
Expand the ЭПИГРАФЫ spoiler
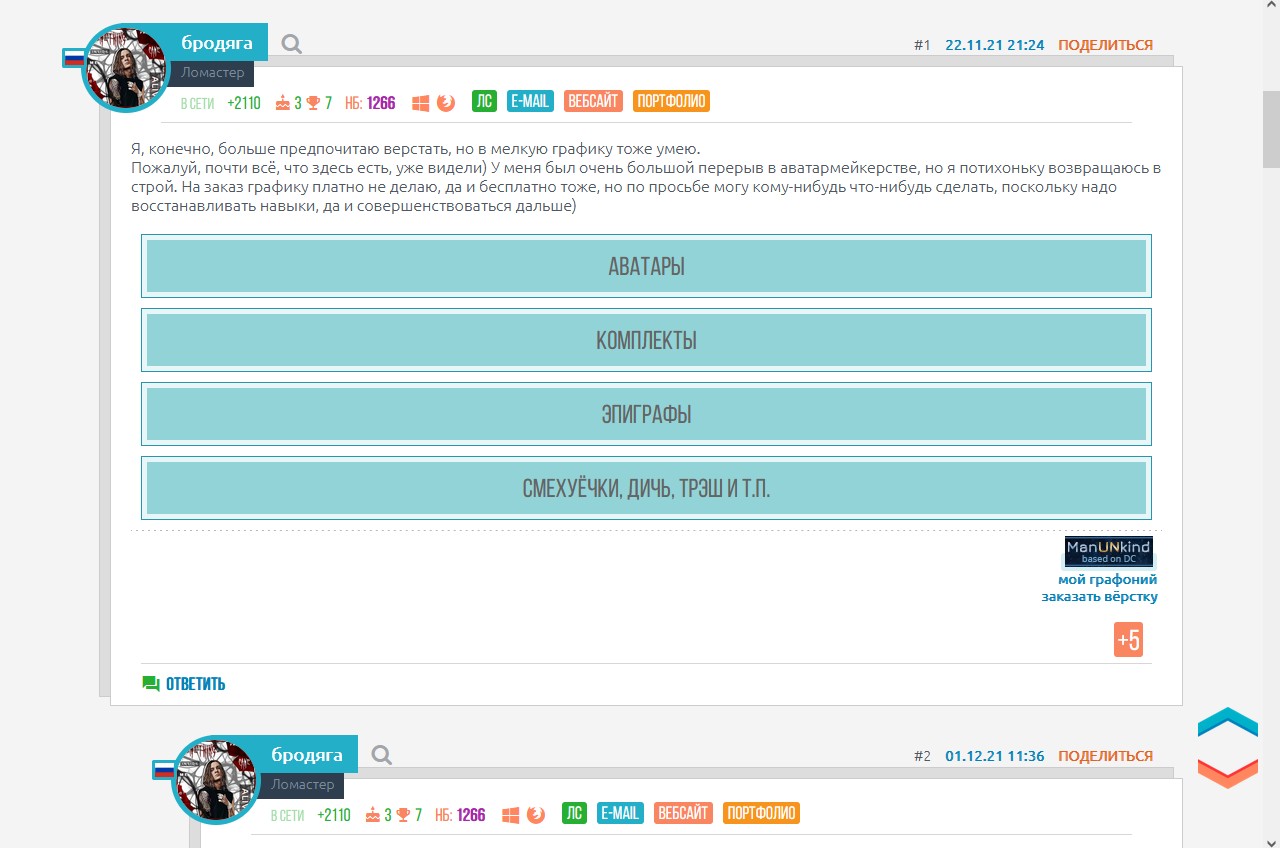(646, 414)
